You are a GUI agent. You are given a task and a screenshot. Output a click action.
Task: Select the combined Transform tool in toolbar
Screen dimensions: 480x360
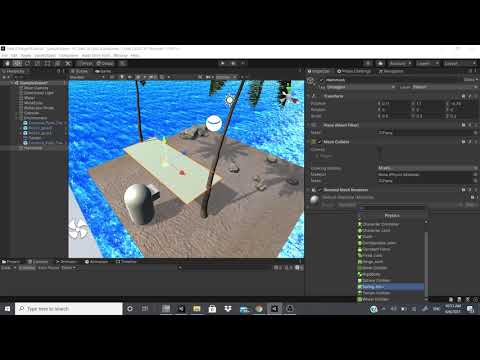[x=57, y=63]
